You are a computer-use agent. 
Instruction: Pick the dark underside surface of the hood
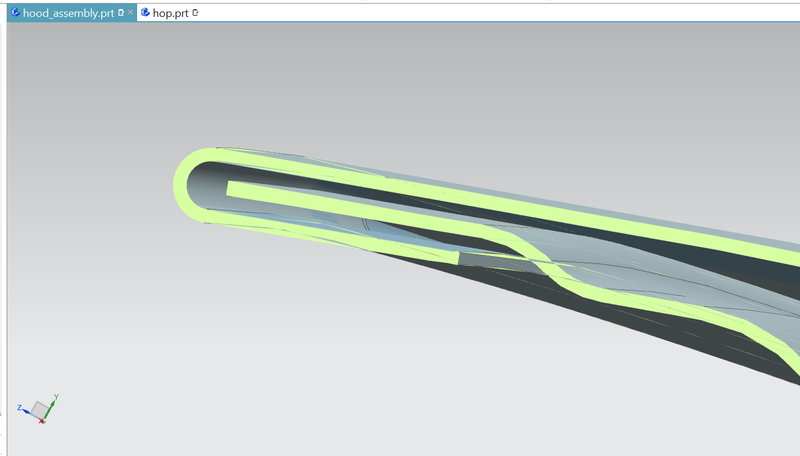600,320
